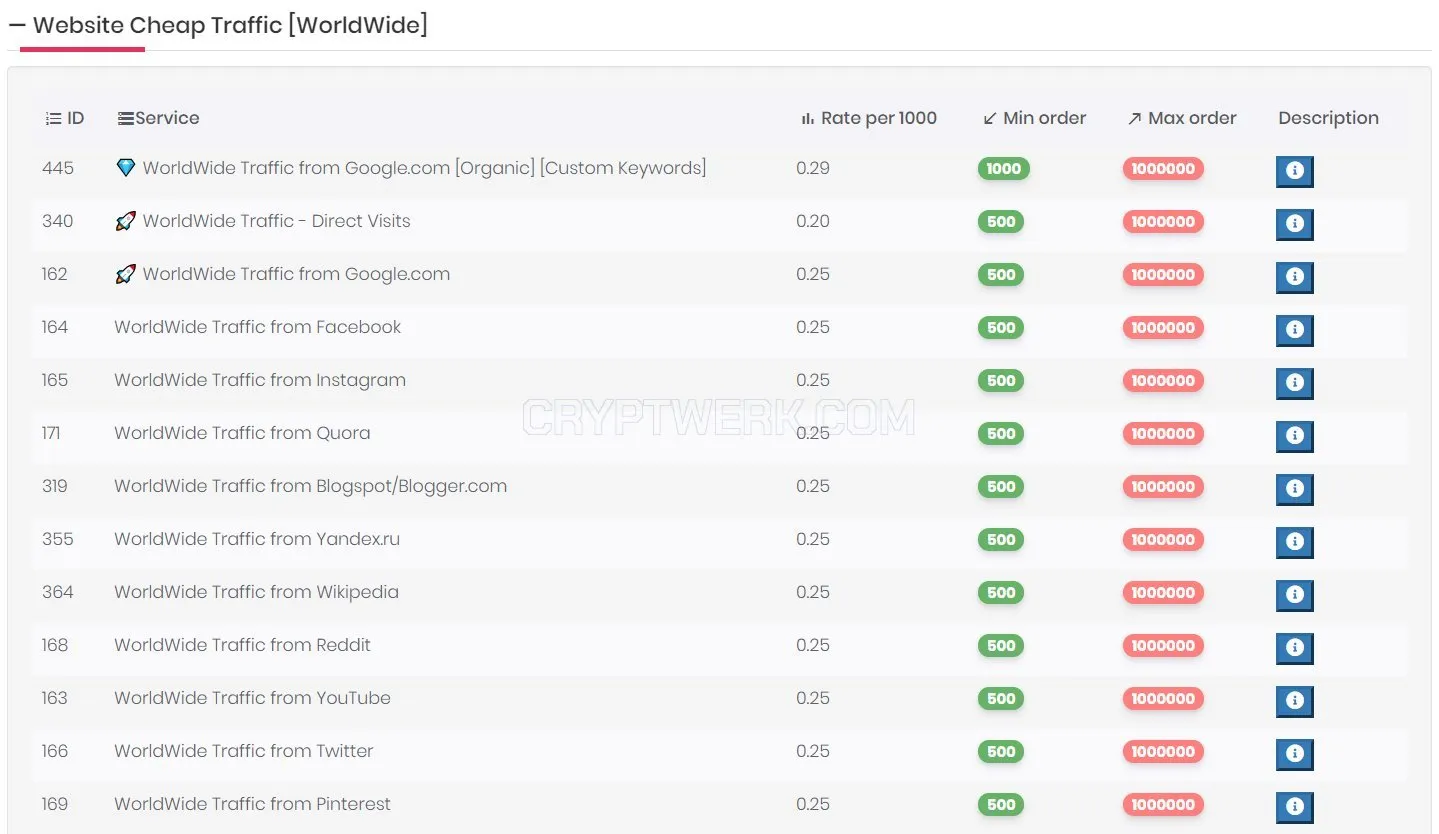Viewport: 1439px width, 834px height.
Task: Collapse the Website Cheap Traffic [WorldWide] section
Action: point(18,25)
